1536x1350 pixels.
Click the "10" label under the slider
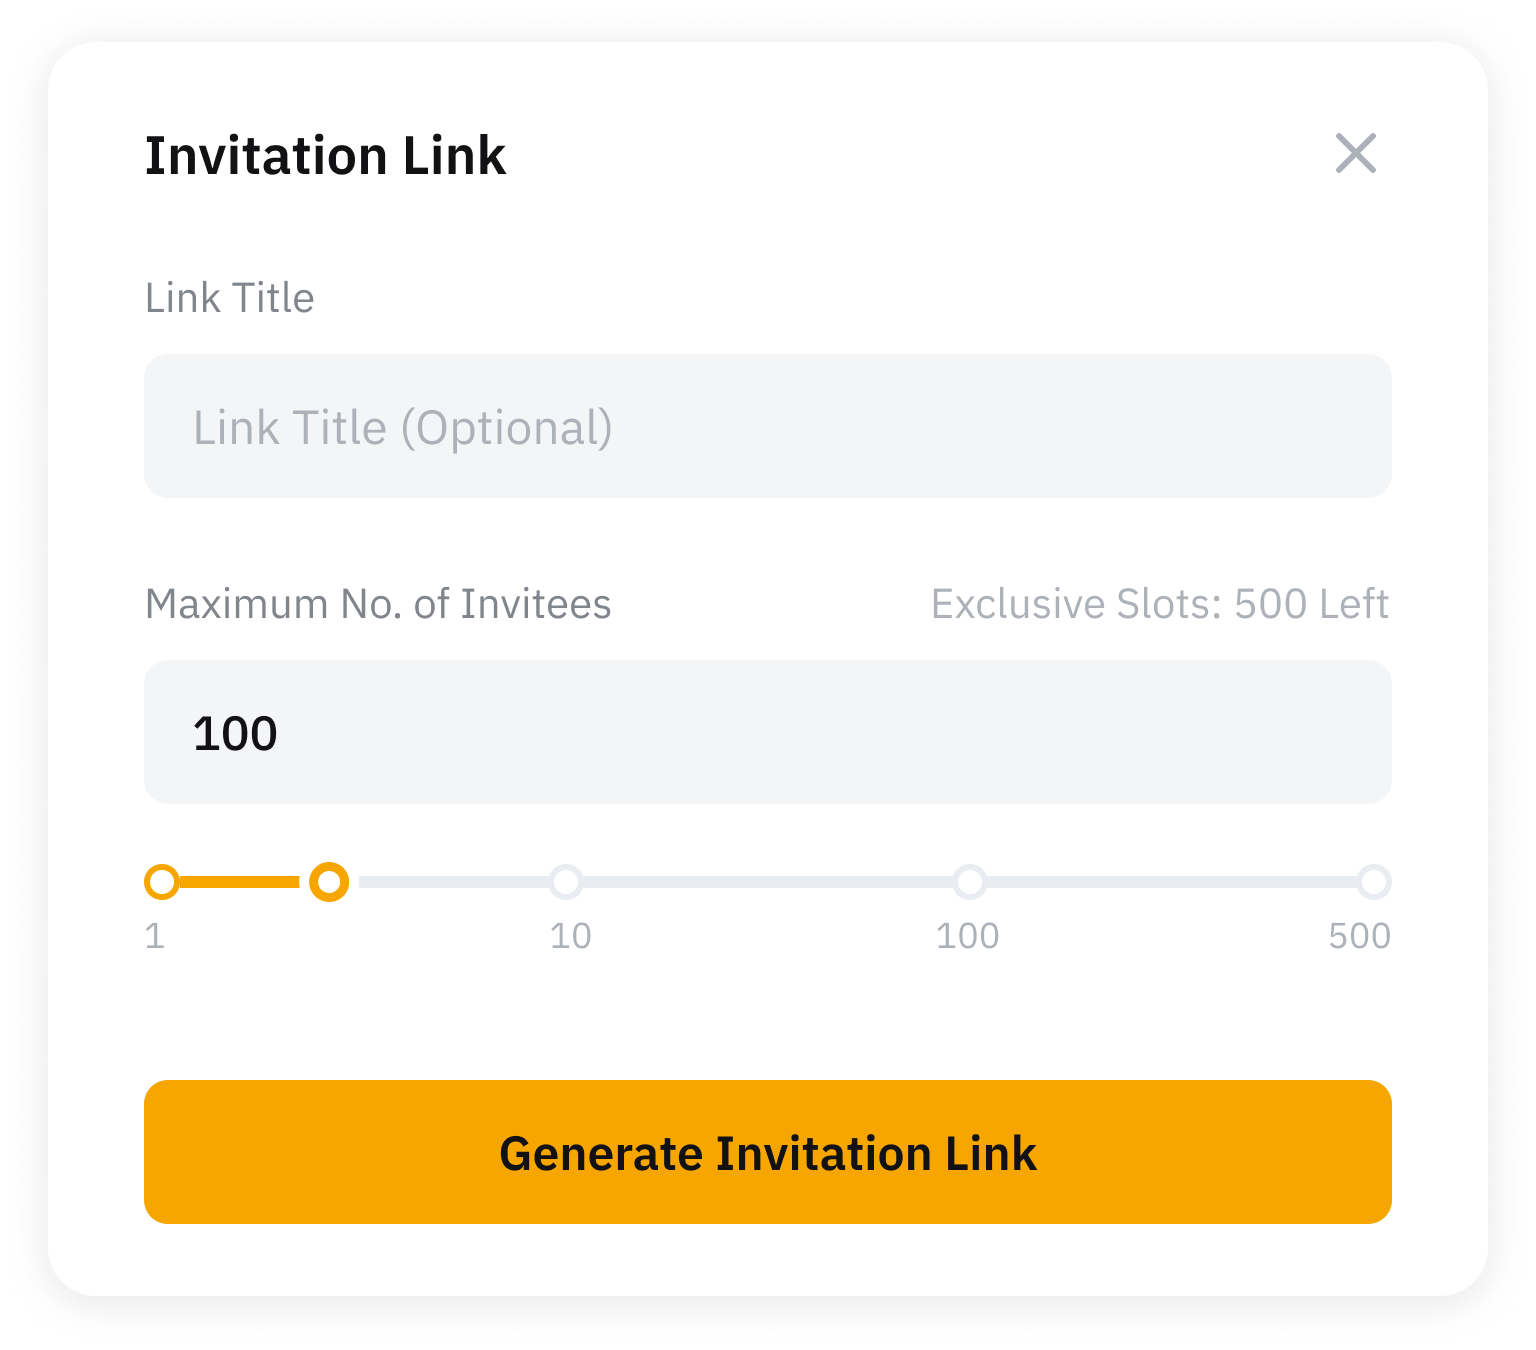(571, 936)
